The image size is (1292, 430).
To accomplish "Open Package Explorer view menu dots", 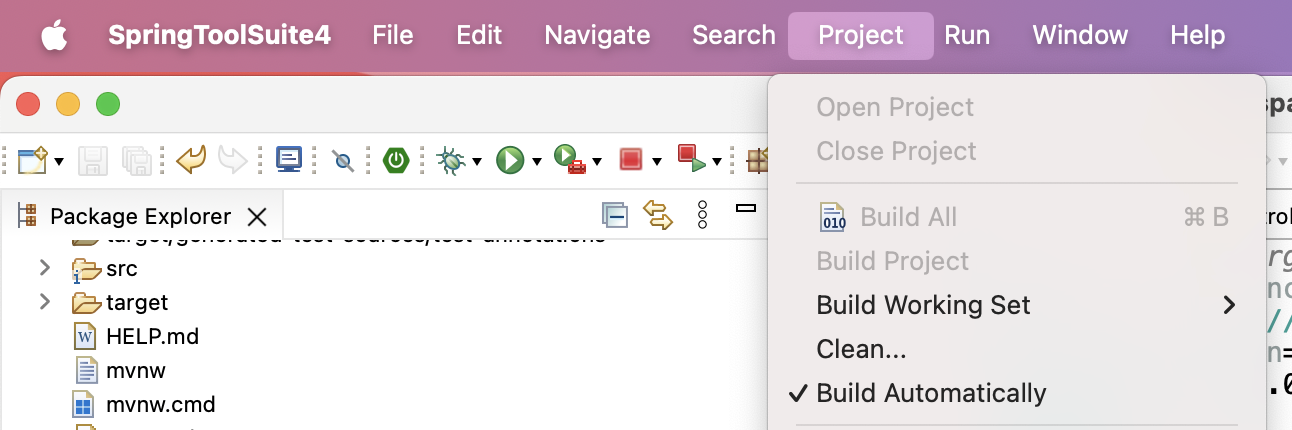I will click(x=702, y=215).
